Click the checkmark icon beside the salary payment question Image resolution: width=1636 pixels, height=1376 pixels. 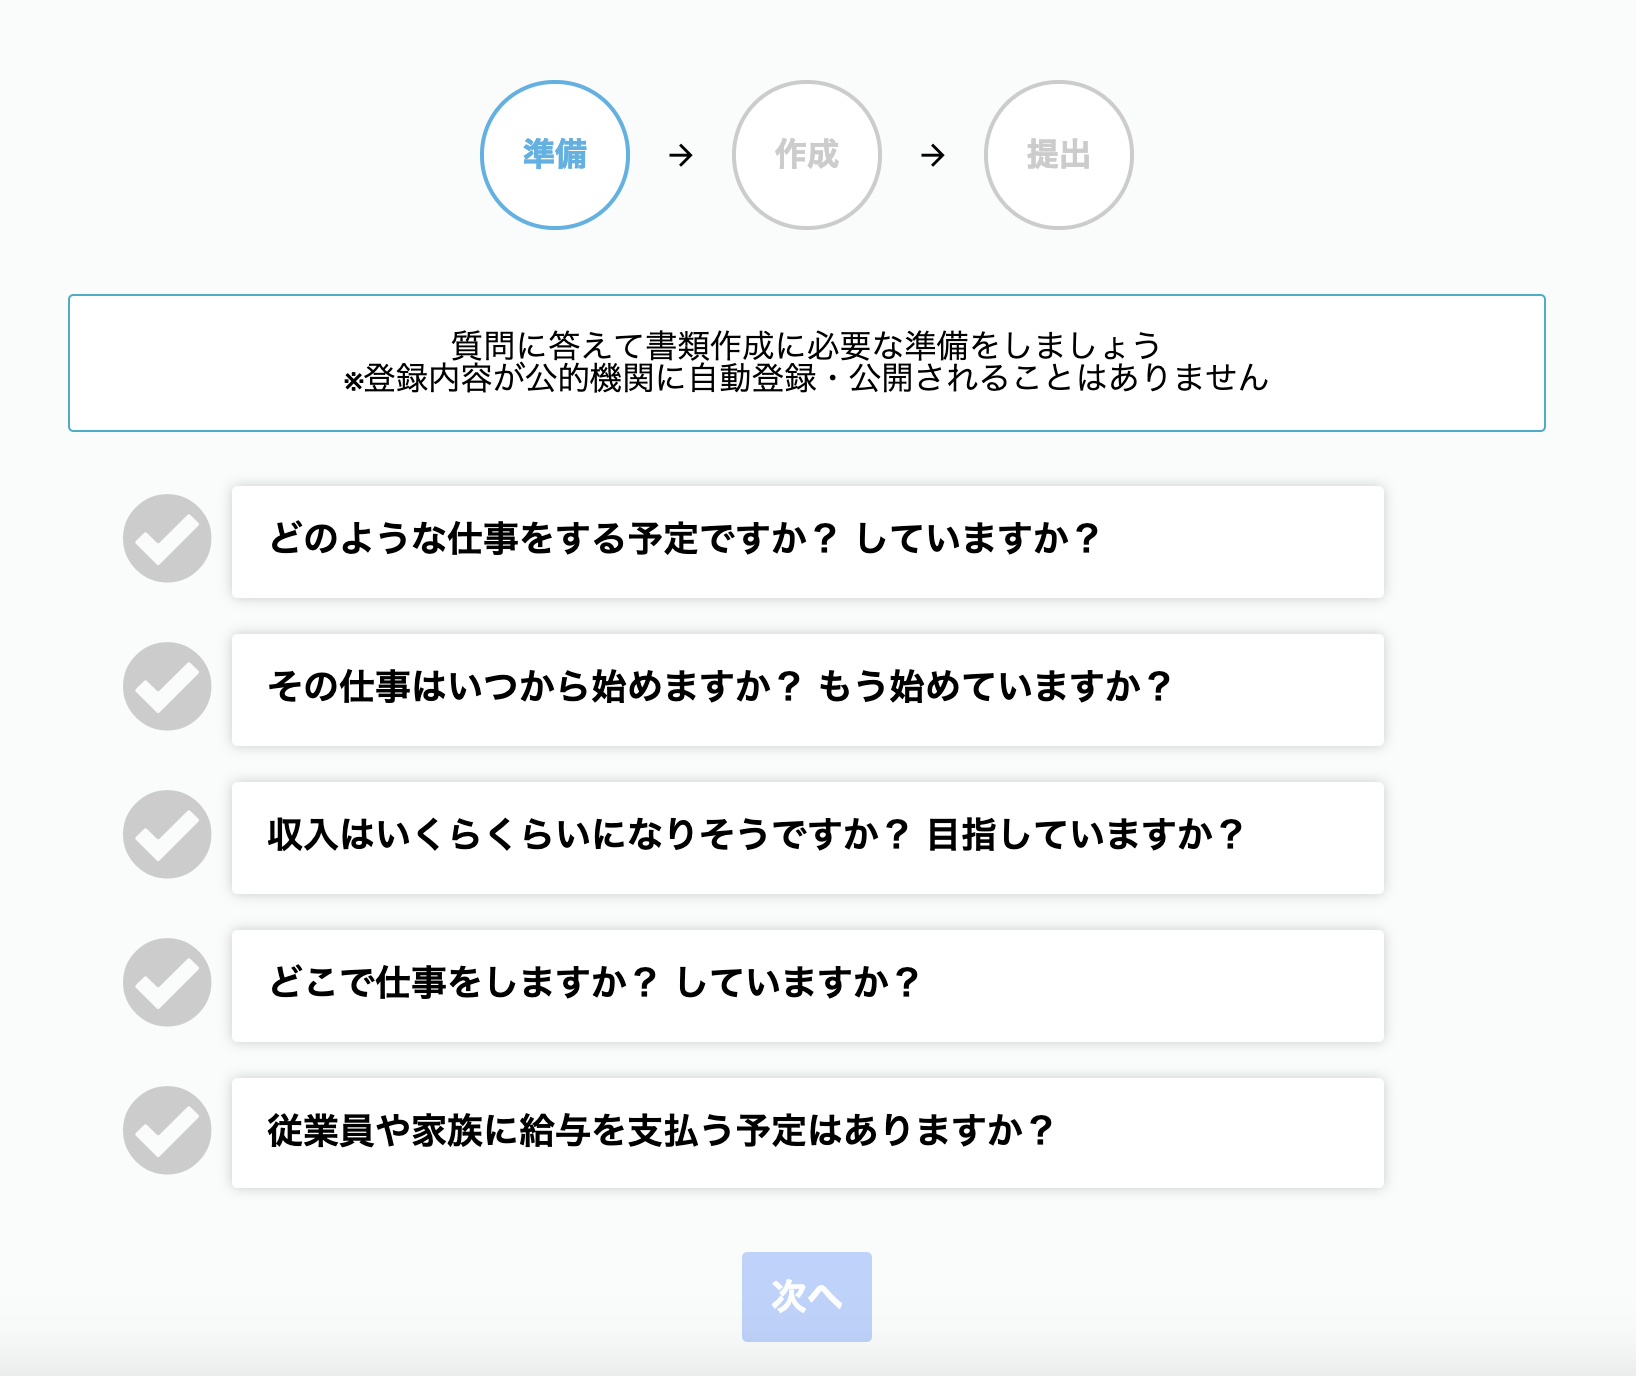pyautogui.click(x=167, y=1132)
